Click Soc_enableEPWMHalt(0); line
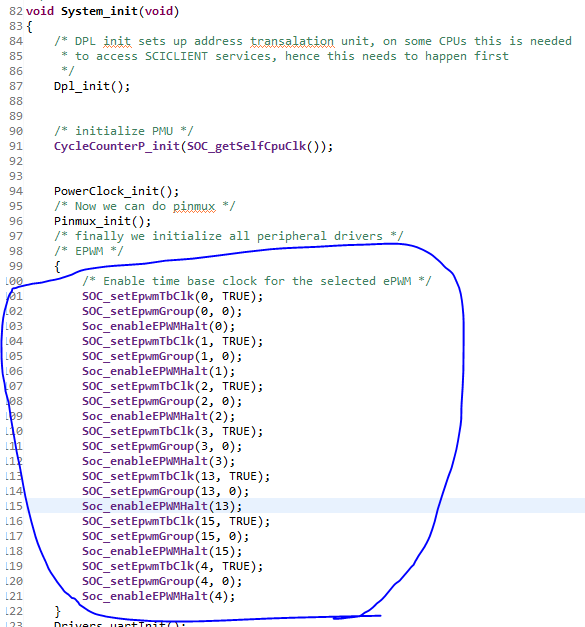 point(159,326)
